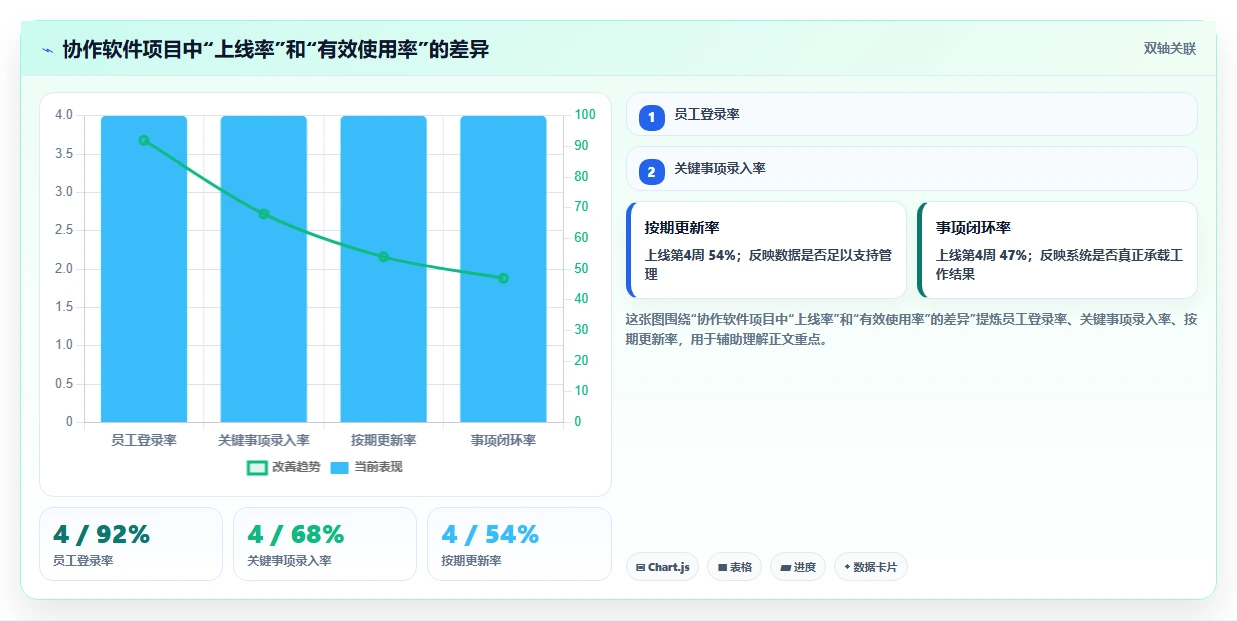Click the left axis value 4.0
The height and width of the screenshot is (621, 1237).
[x=64, y=115]
